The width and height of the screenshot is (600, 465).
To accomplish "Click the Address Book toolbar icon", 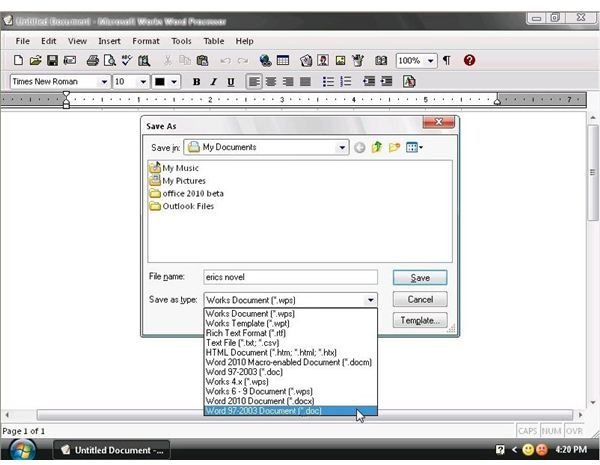I will [381, 60].
